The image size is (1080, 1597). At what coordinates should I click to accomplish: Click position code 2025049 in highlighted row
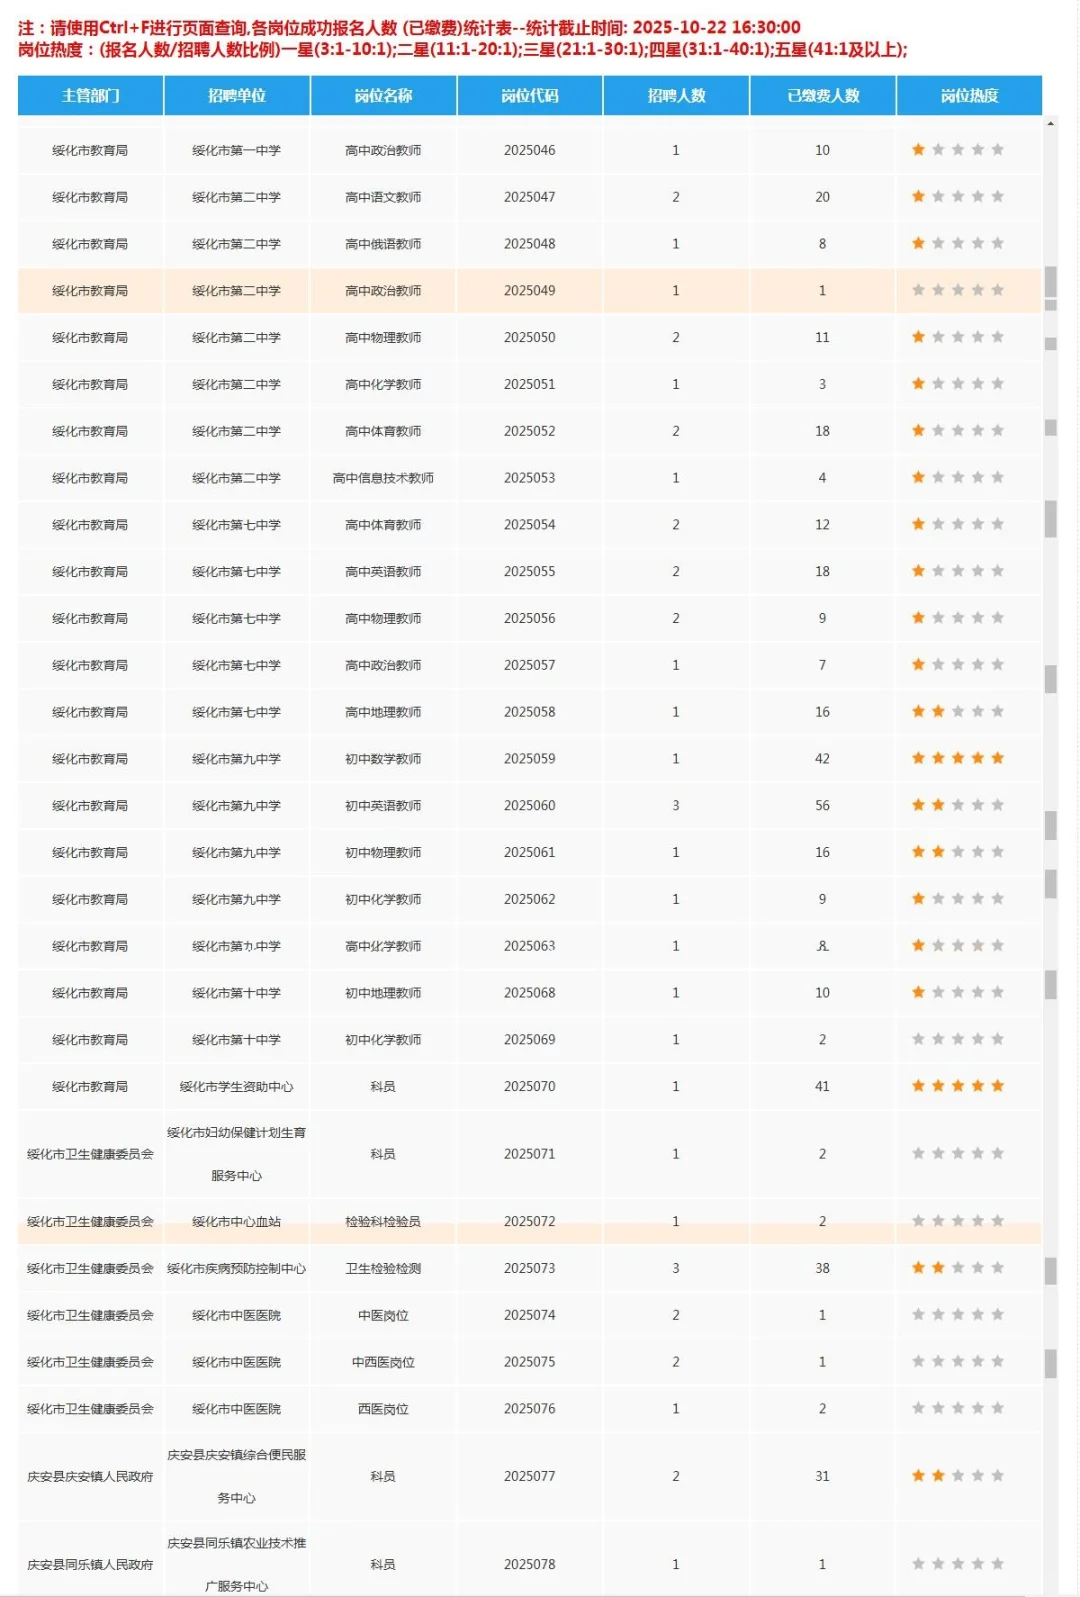[530, 290]
